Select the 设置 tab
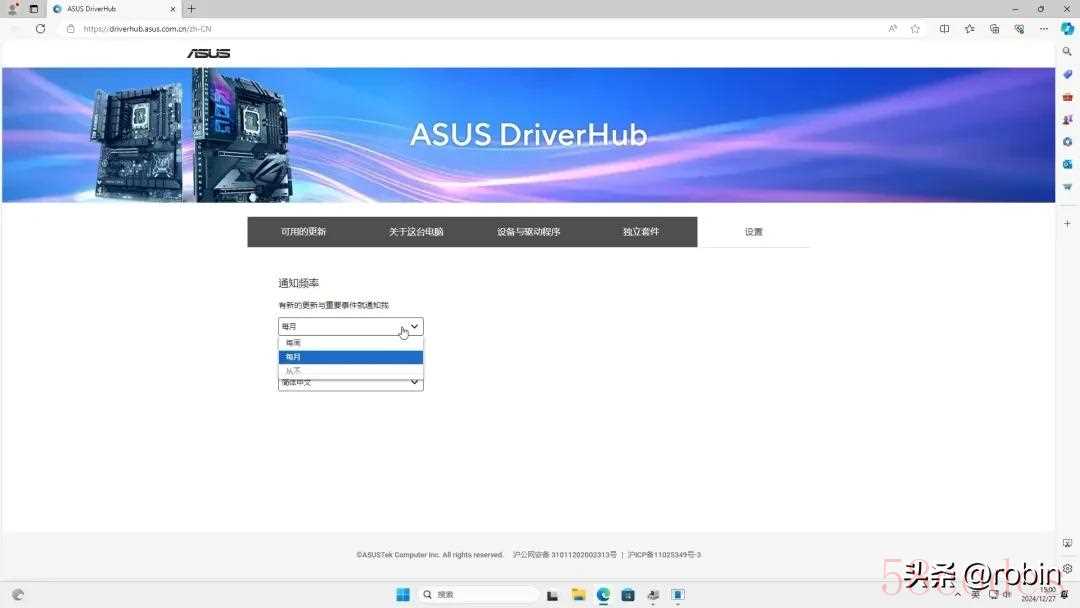 (x=754, y=232)
